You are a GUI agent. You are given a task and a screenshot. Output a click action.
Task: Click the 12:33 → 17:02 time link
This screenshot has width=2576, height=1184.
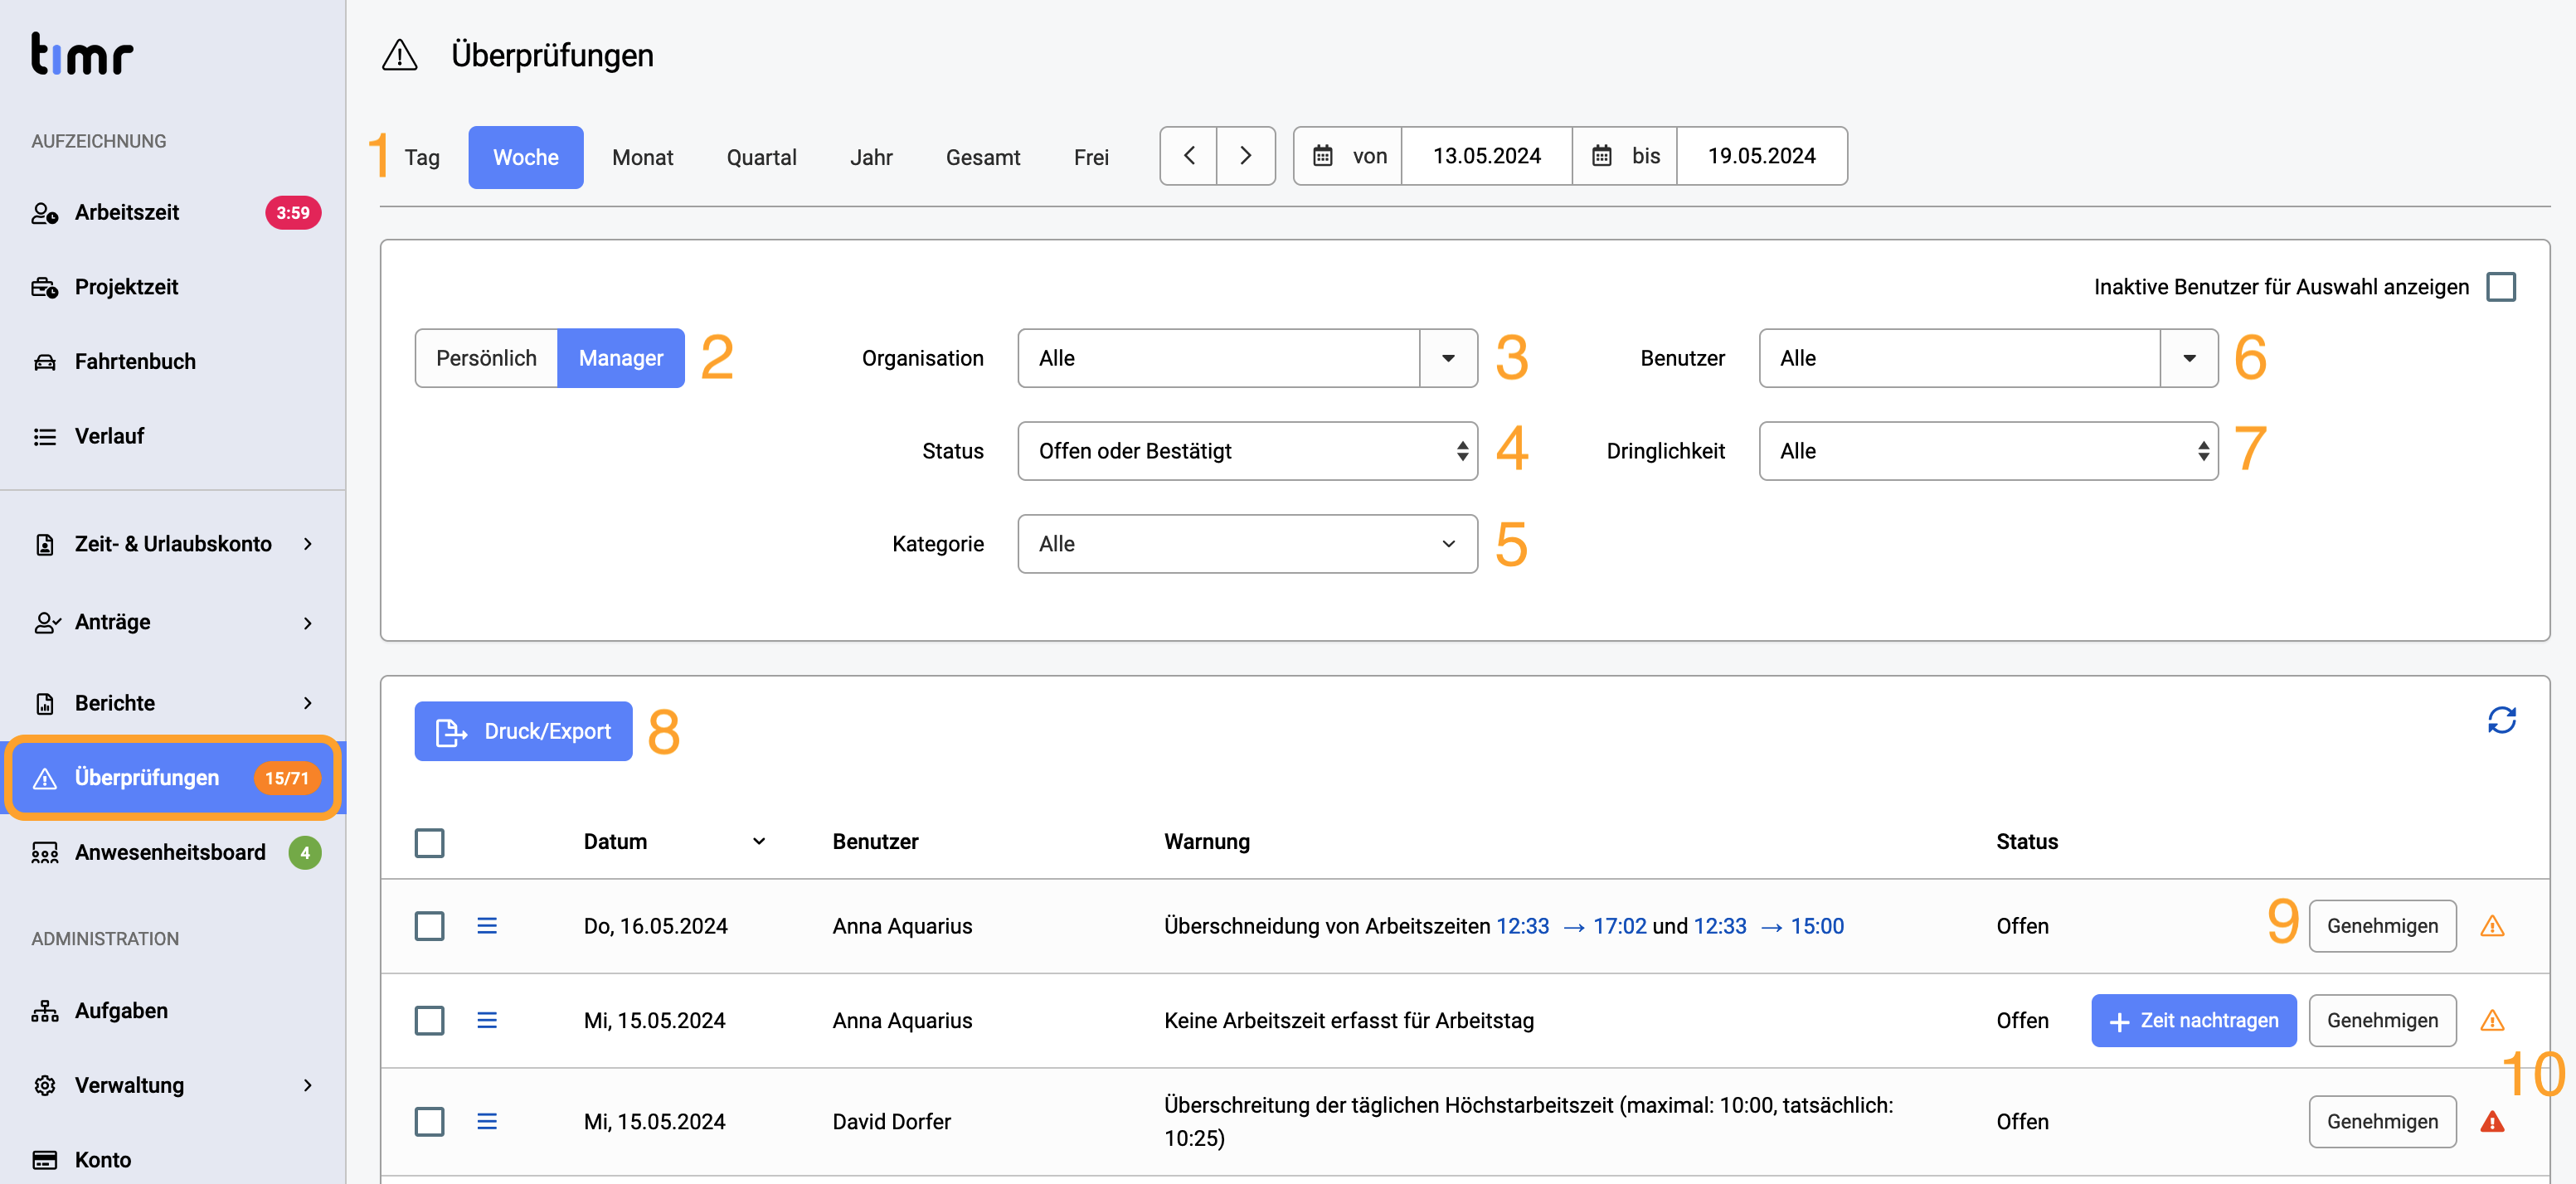[1571, 926]
